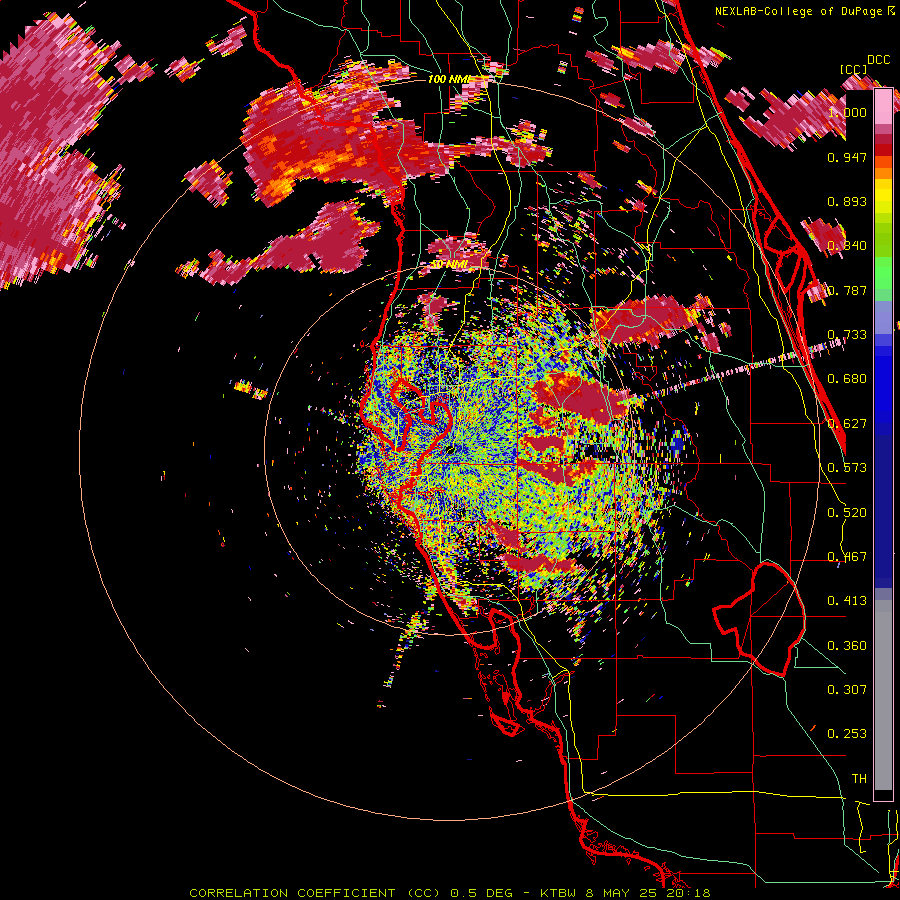
Task: Click the 1.000 value on the CC legend
Action: coord(847,112)
